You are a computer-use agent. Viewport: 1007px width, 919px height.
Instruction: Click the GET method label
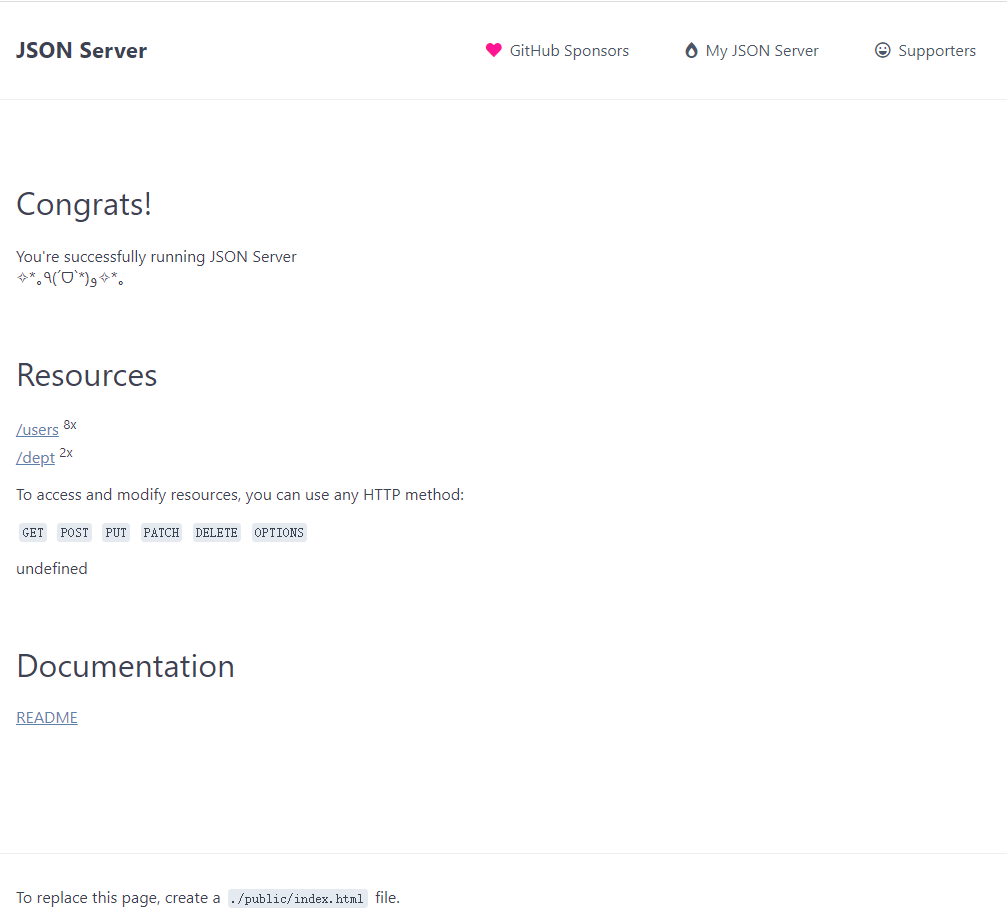point(33,532)
